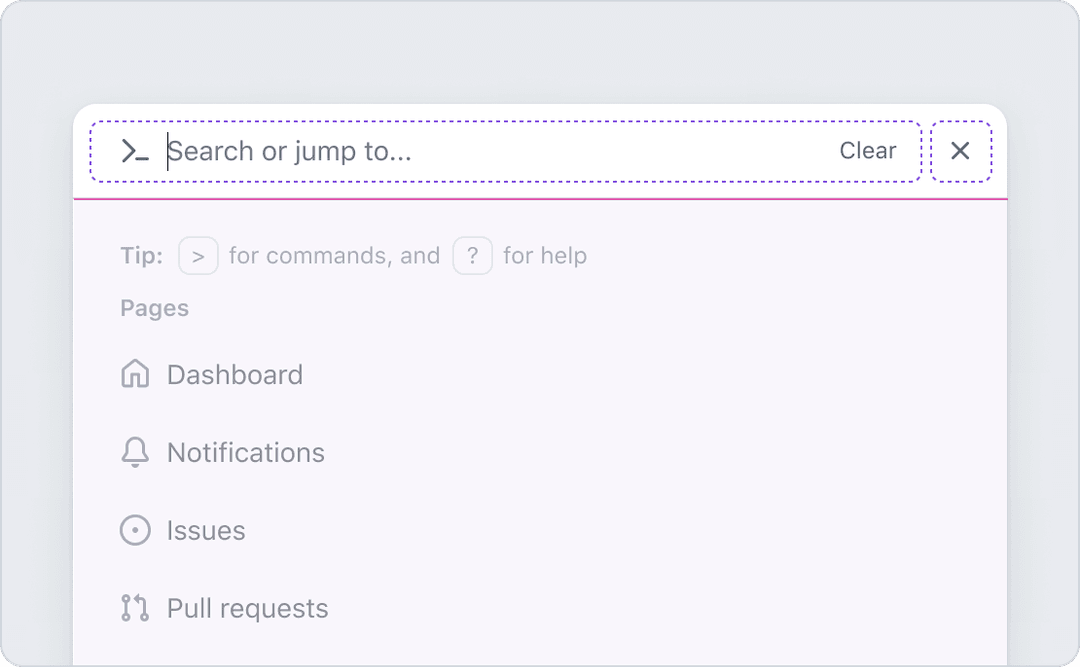Image resolution: width=1080 pixels, height=667 pixels.
Task: Click the 'for help' hint text
Action: [x=545, y=256]
